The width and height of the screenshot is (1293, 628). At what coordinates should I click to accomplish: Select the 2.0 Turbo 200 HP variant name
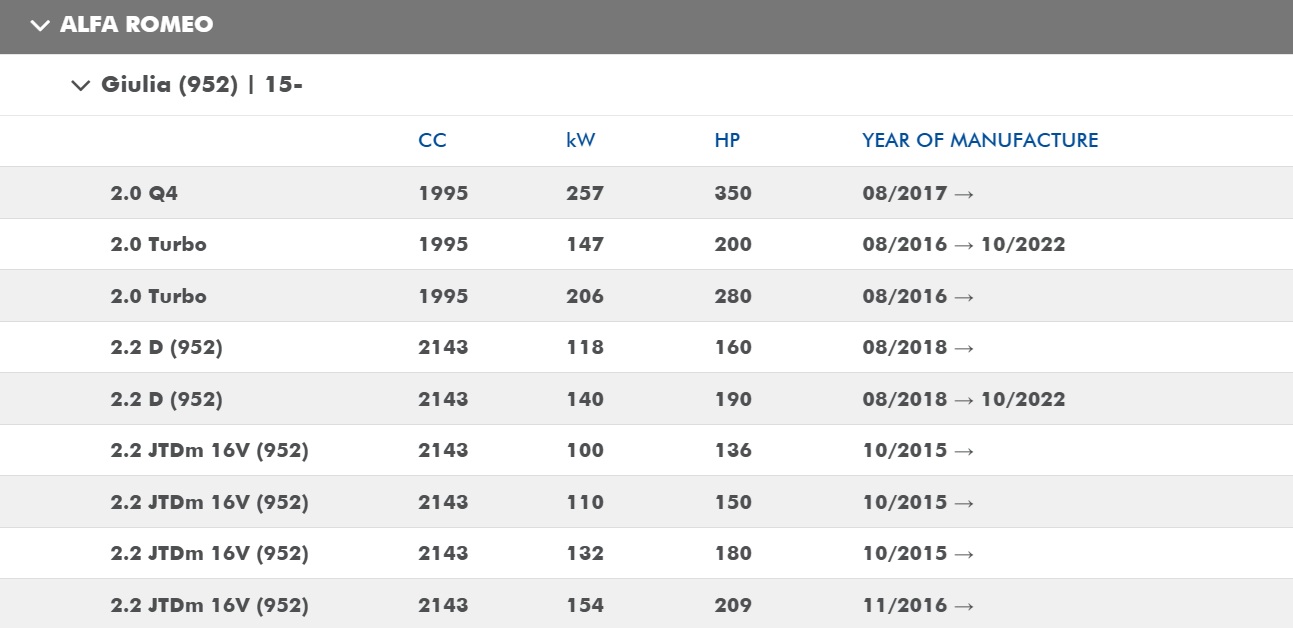(x=158, y=245)
